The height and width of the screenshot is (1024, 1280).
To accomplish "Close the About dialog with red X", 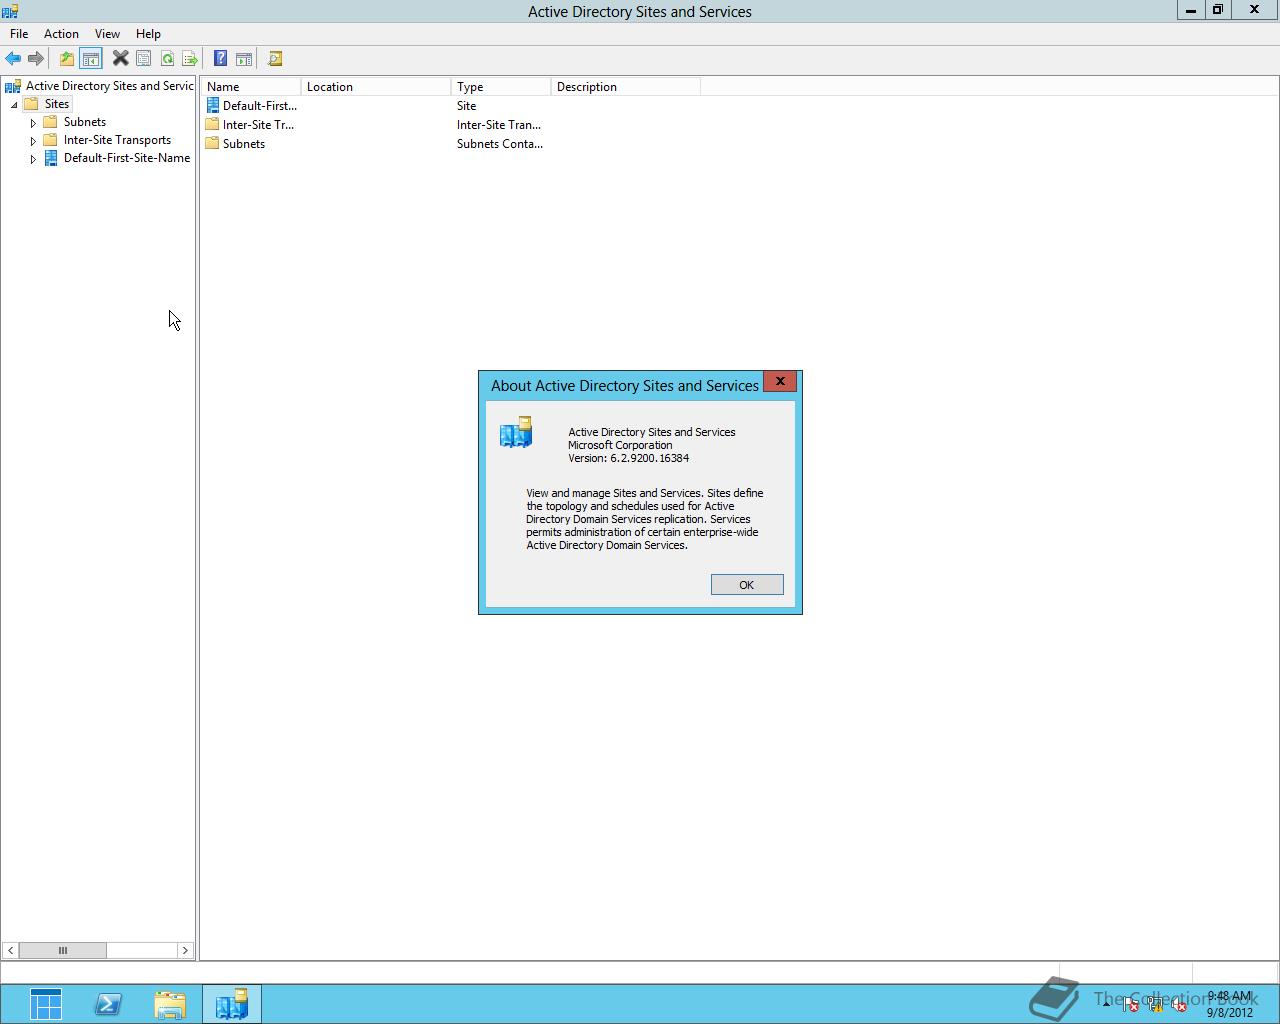I will (780, 381).
